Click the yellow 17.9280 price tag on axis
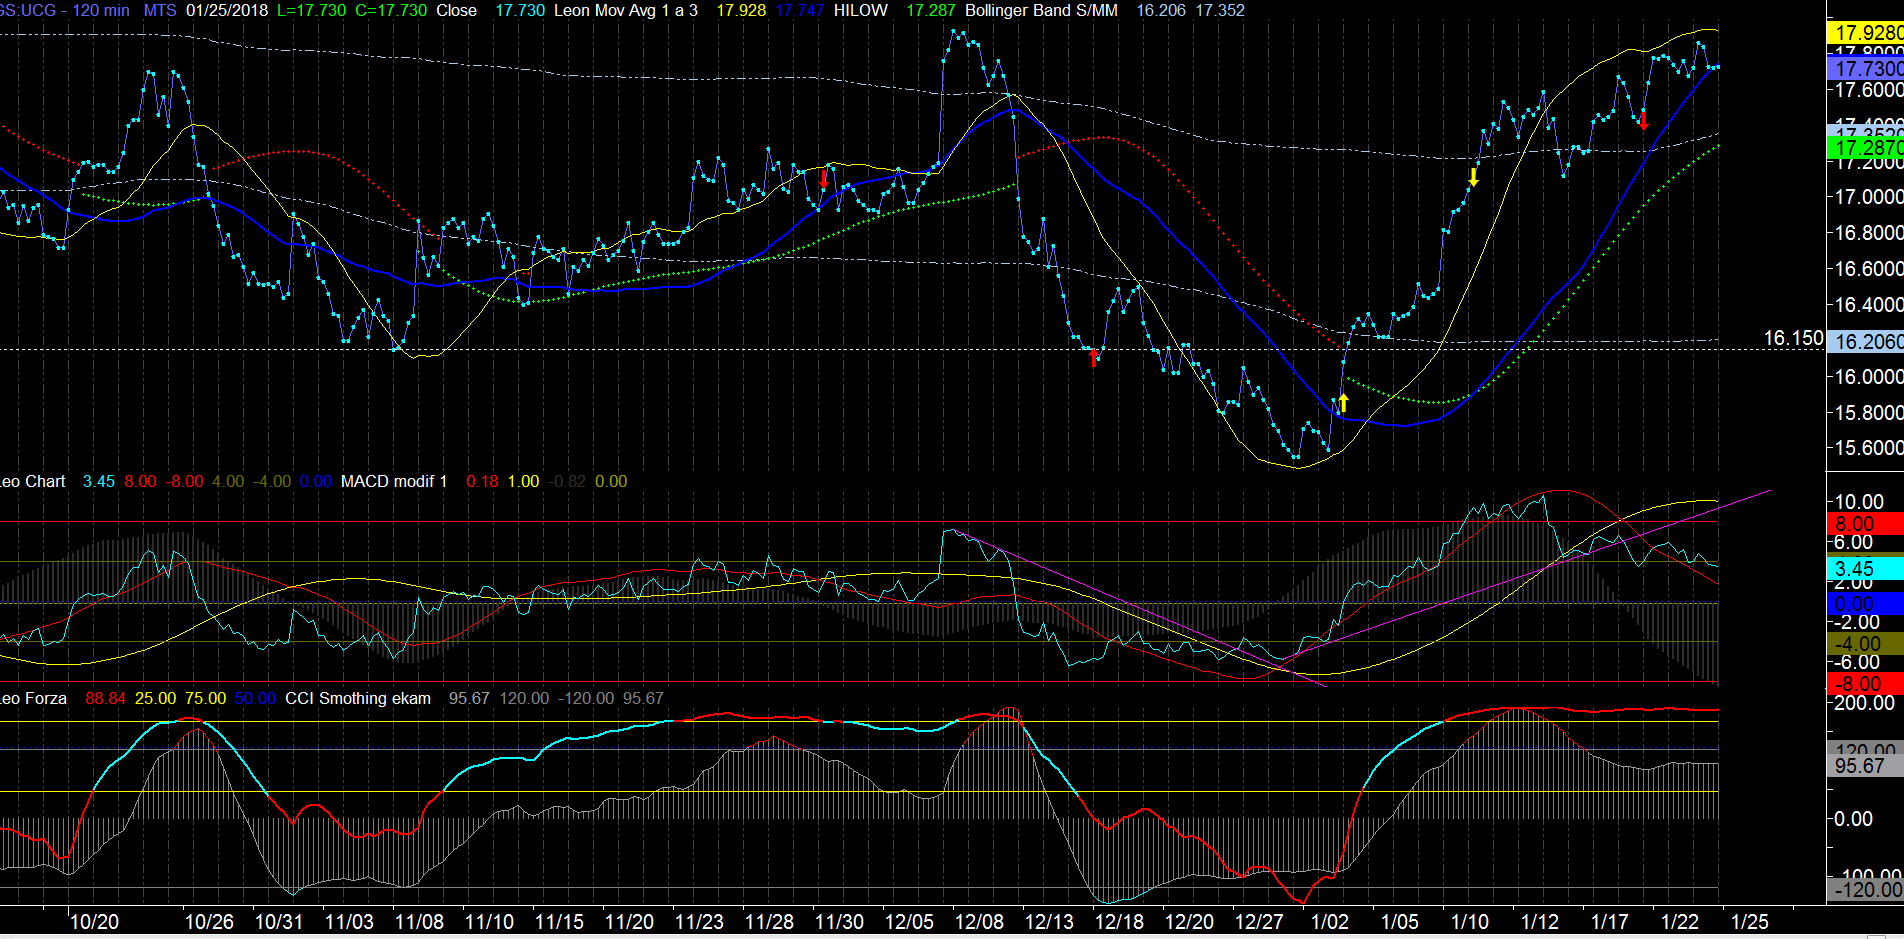Screen dimensions: 1904x939 pyautogui.click(x=1866, y=33)
